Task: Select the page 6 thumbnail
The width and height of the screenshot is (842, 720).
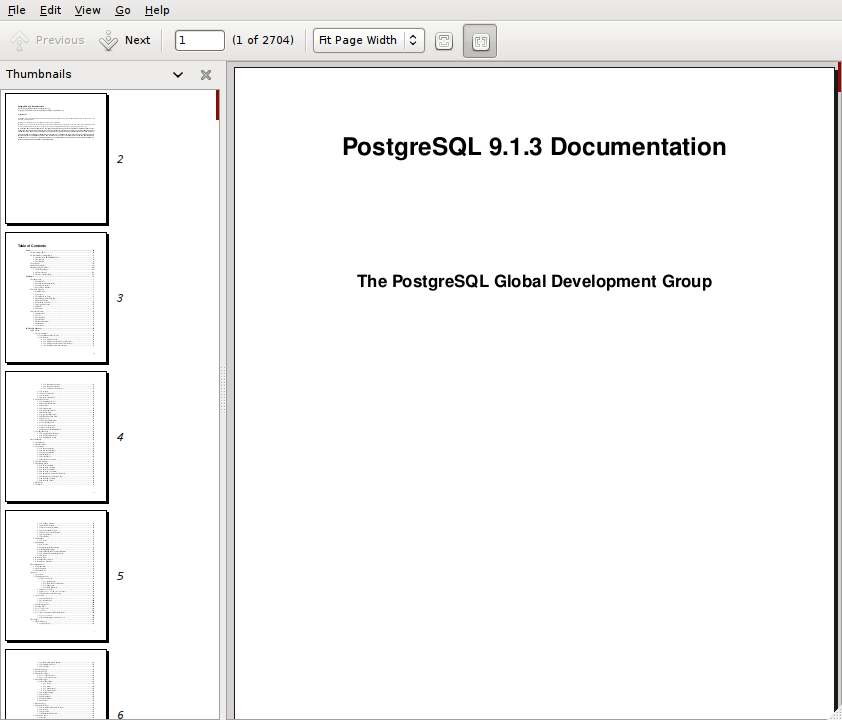Action: (x=56, y=685)
